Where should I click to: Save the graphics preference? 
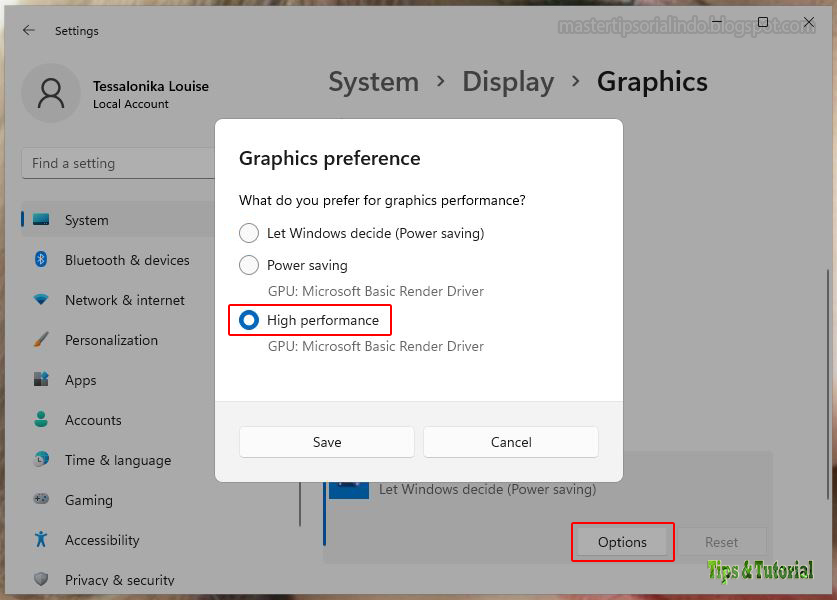327,442
